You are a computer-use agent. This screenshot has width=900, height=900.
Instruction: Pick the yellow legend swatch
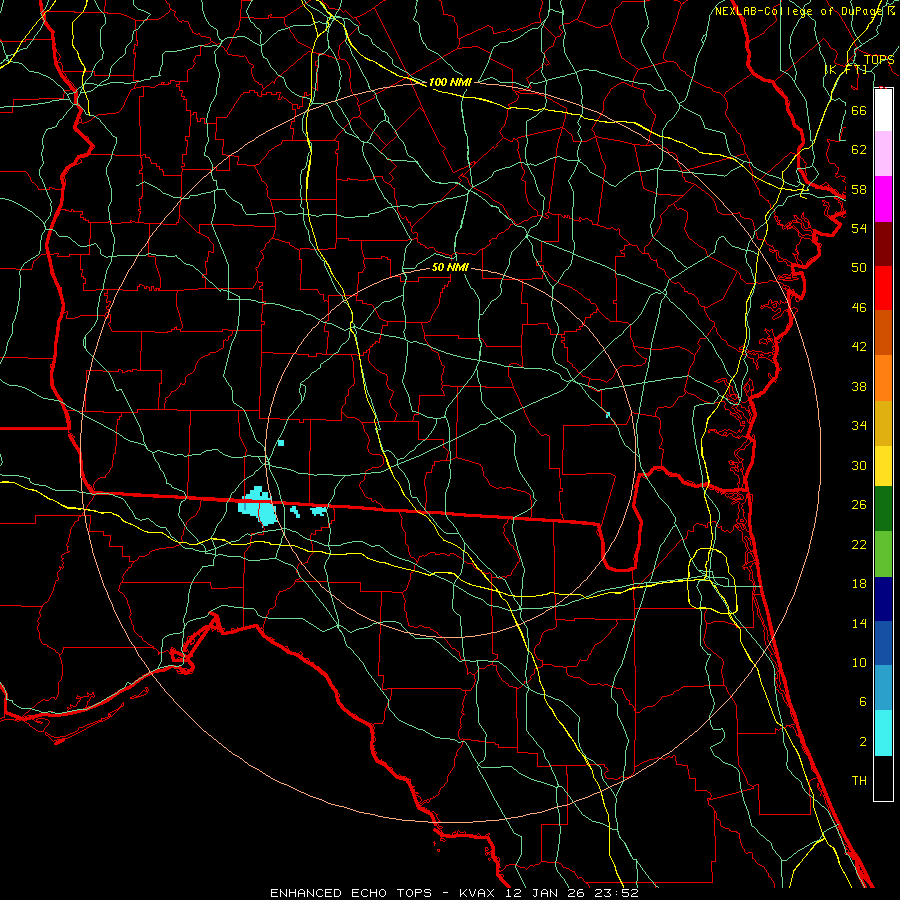883,466
